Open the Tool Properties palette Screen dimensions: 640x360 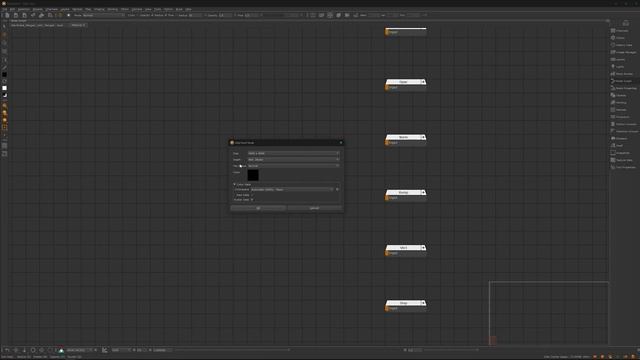[x=623, y=167]
